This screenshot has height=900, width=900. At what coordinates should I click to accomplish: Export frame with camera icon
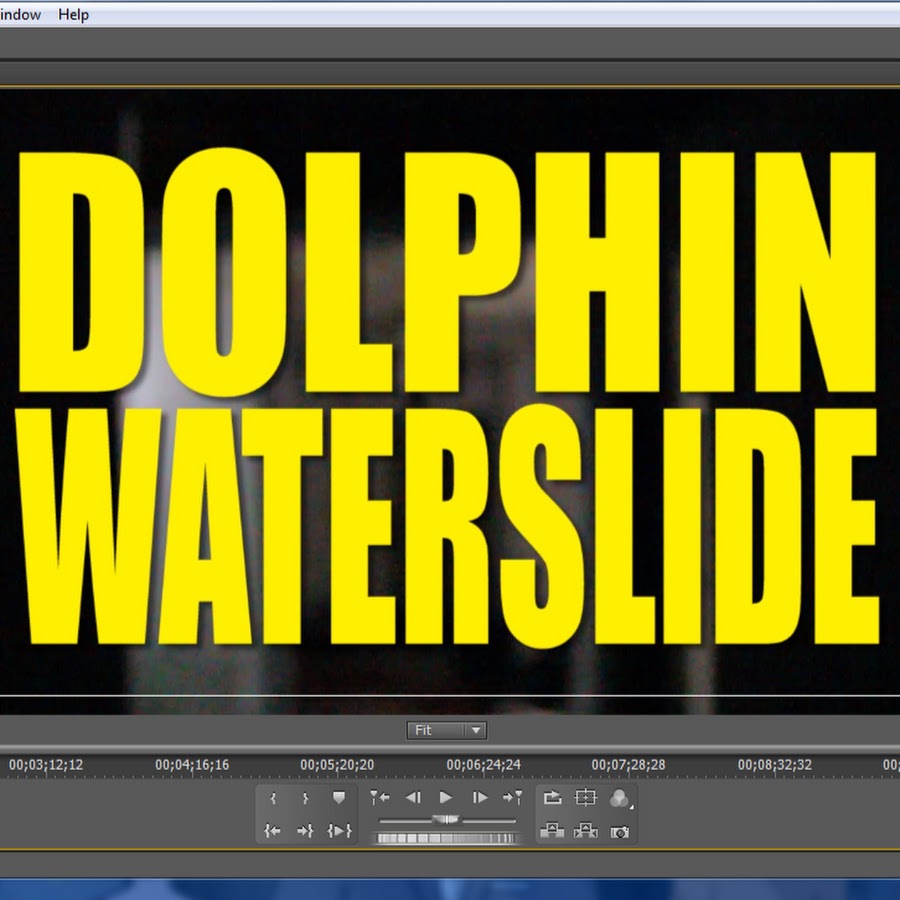click(619, 832)
